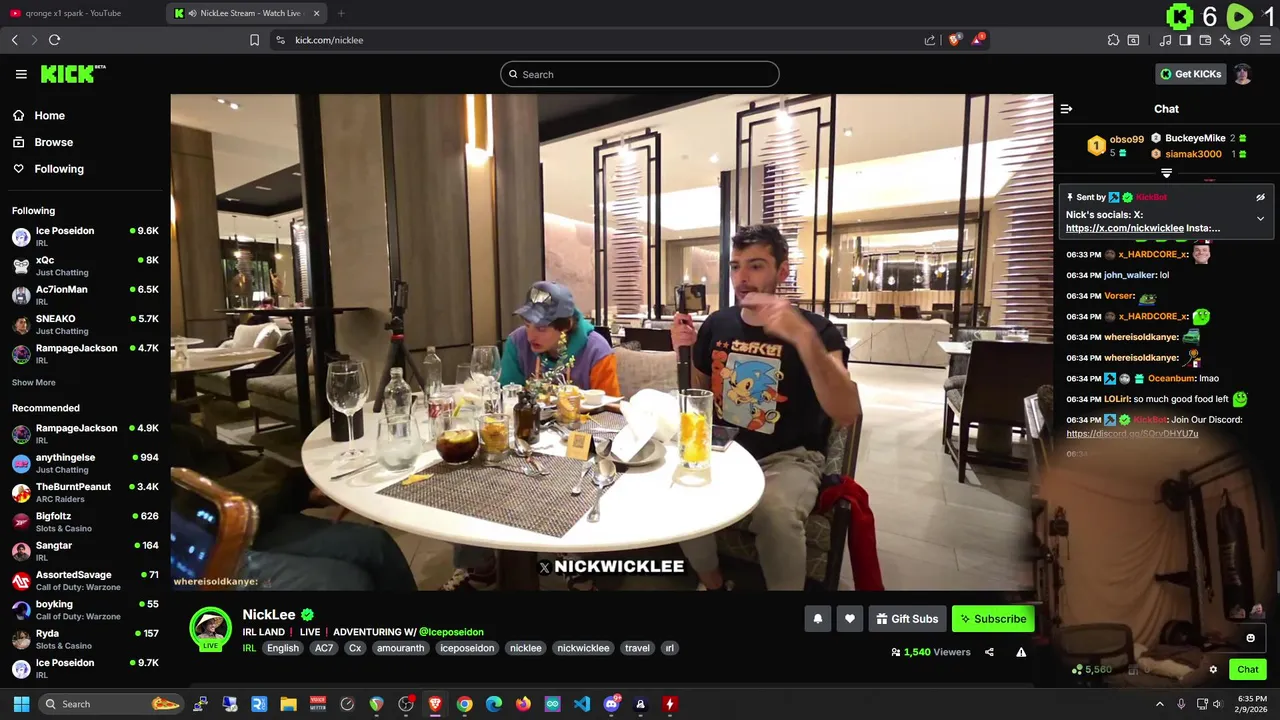1280x720 pixels.
Task: Switch to the YouTube browser tab
Action: pos(82,13)
